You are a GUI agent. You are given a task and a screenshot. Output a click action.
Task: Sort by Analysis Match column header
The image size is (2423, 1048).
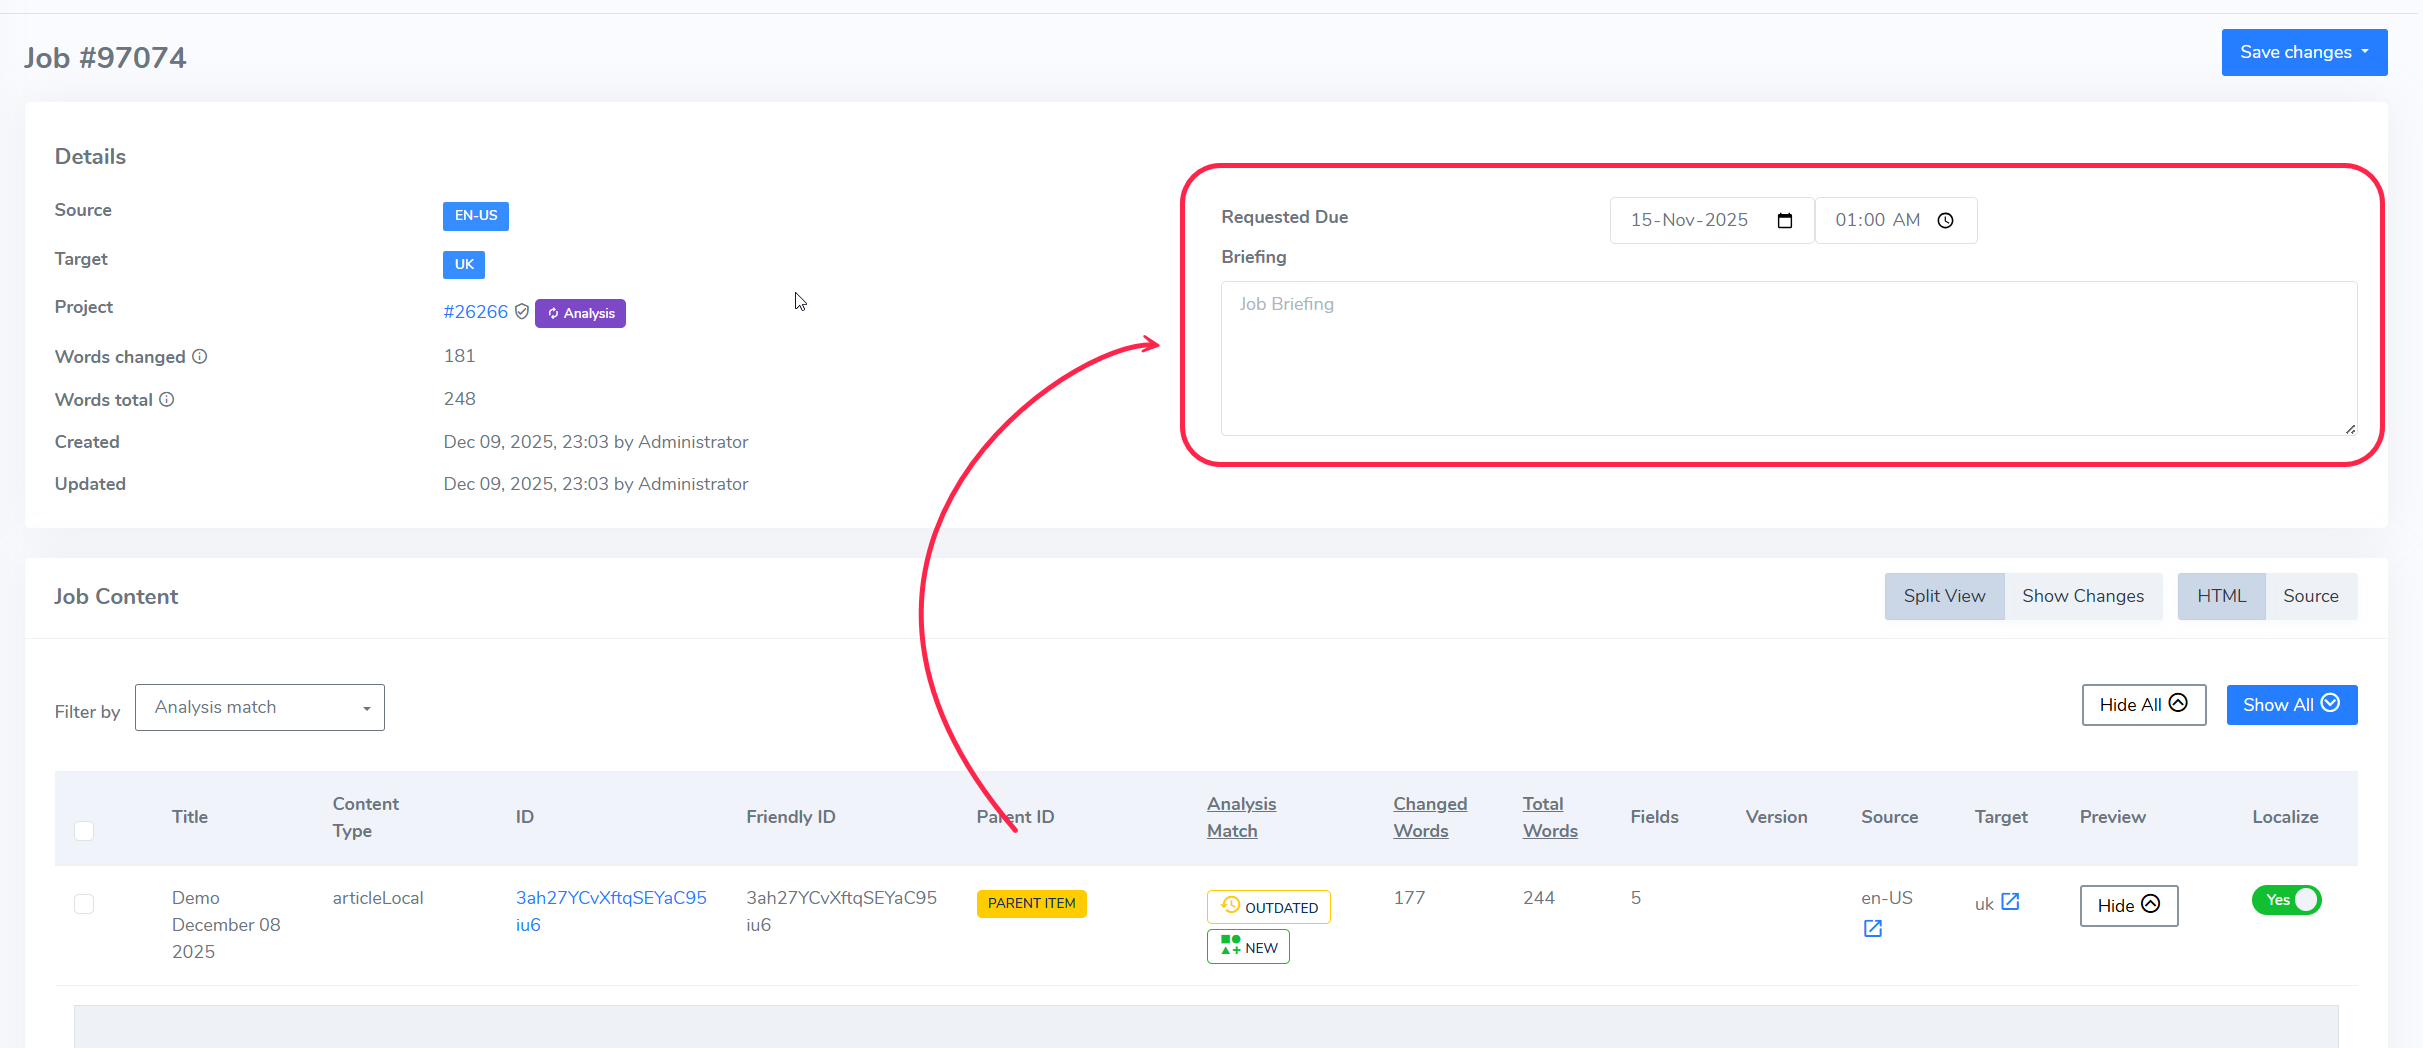click(1241, 817)
